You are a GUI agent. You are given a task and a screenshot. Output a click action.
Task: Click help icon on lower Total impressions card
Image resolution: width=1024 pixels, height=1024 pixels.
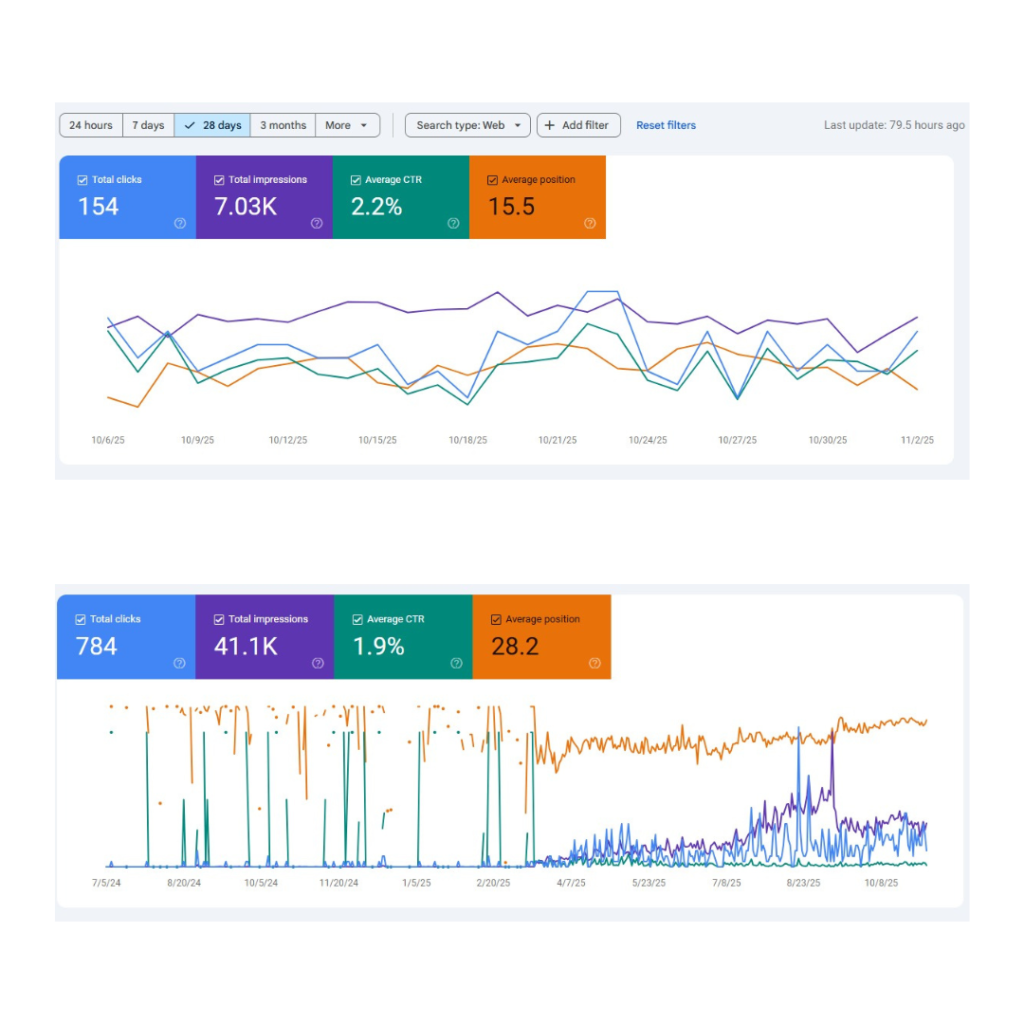click(318, 663)
